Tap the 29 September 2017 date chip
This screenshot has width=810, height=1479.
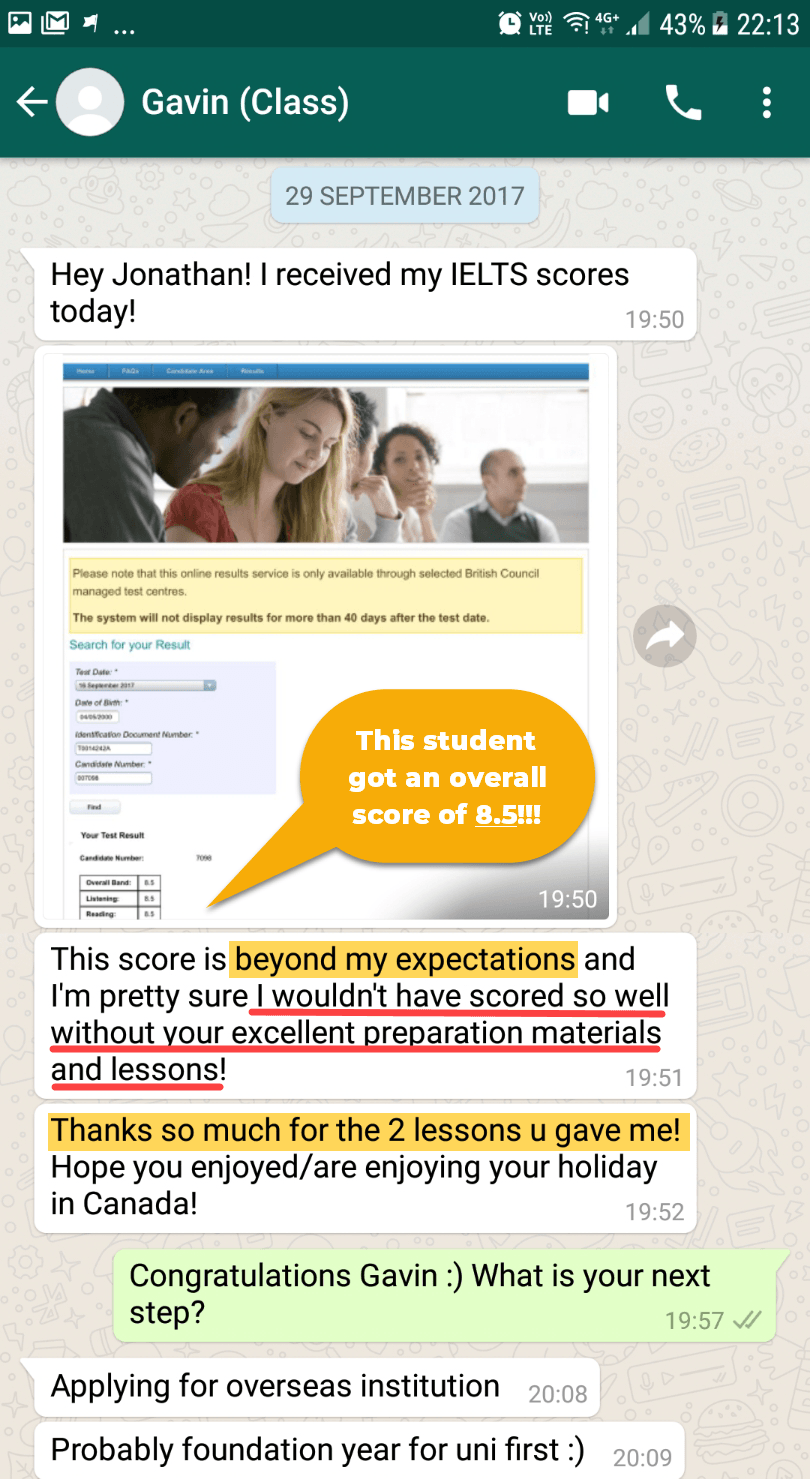404,195
